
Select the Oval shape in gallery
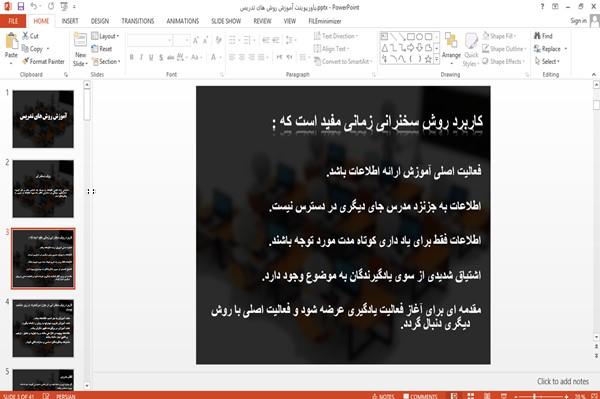click(419, 37)
